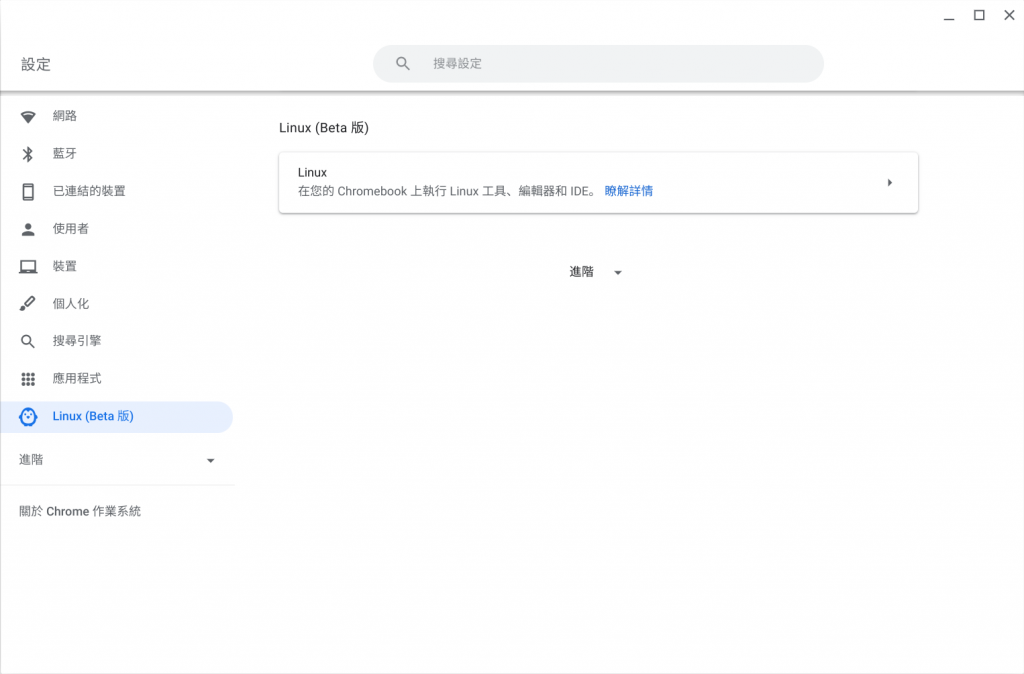Image resolution: width=1024 pixels, height=674 pixels.
Task: Open the 網路 settings section
Action: (x=116, y=116)
